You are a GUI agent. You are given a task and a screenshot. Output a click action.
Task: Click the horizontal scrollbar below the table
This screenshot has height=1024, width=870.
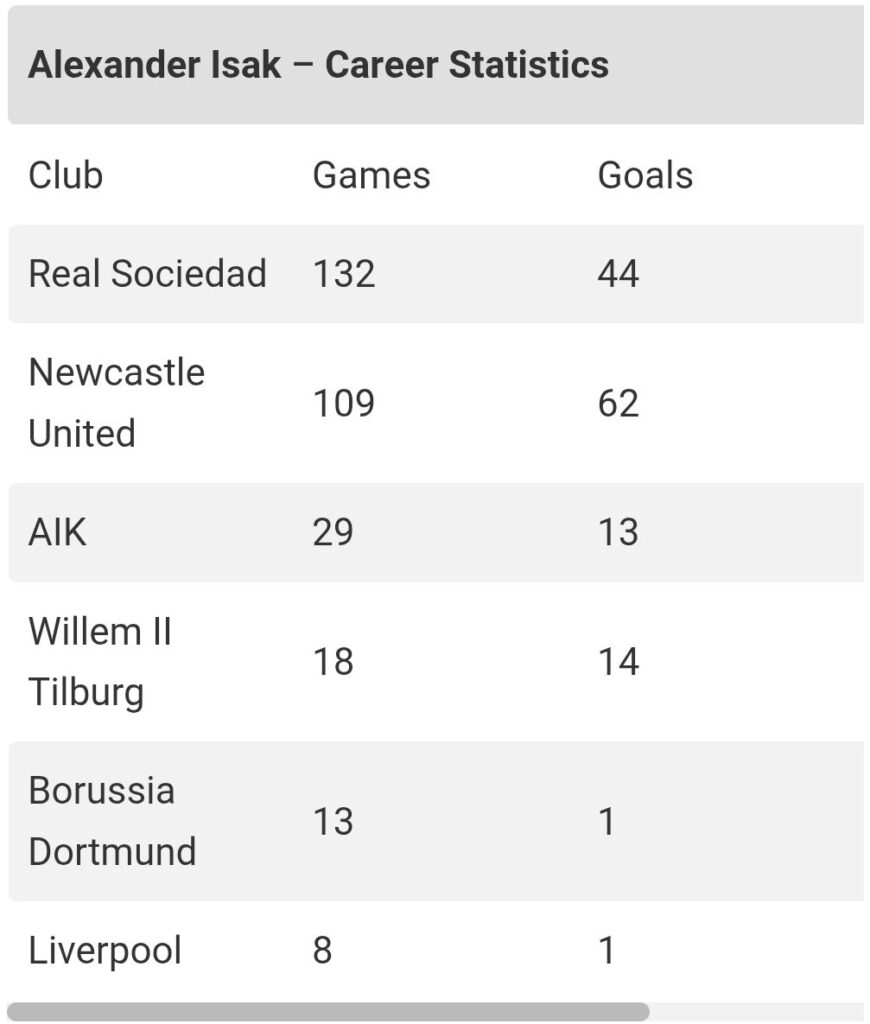pos(328,1011)
